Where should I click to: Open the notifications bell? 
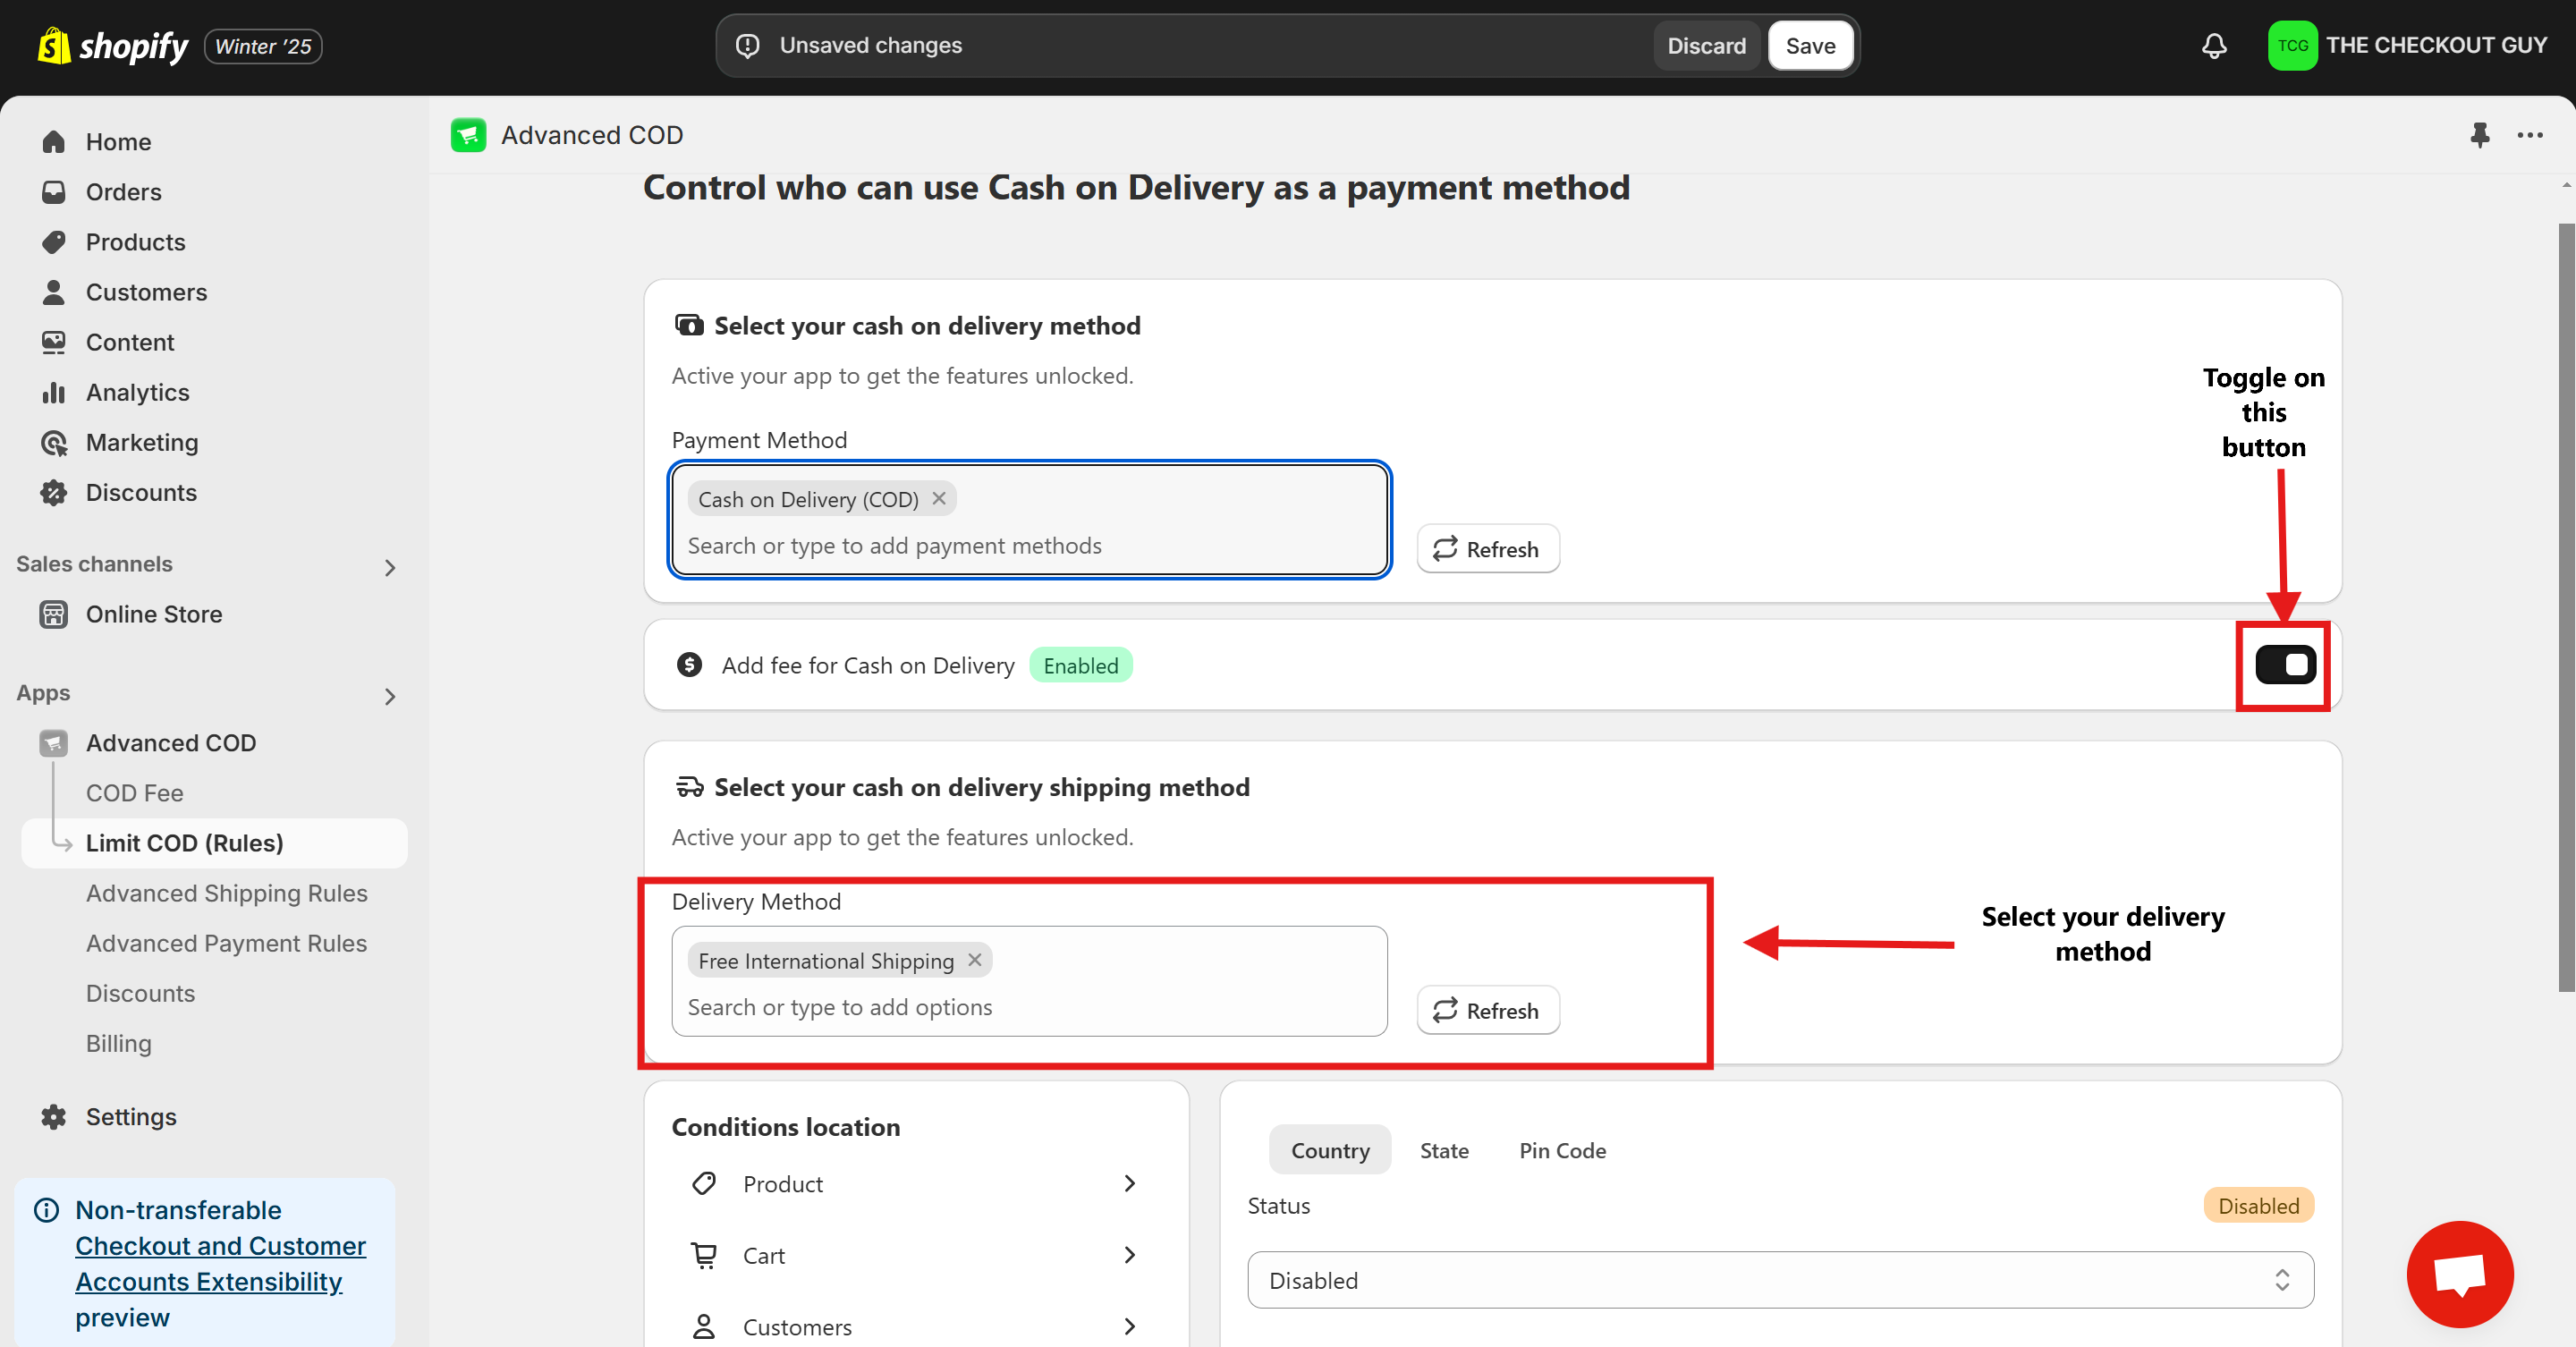click(2214, 46)
